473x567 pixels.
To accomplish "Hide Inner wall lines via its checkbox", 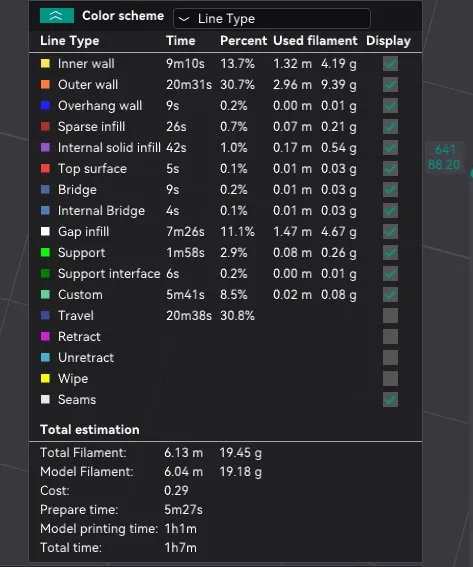I will (390, 64).
